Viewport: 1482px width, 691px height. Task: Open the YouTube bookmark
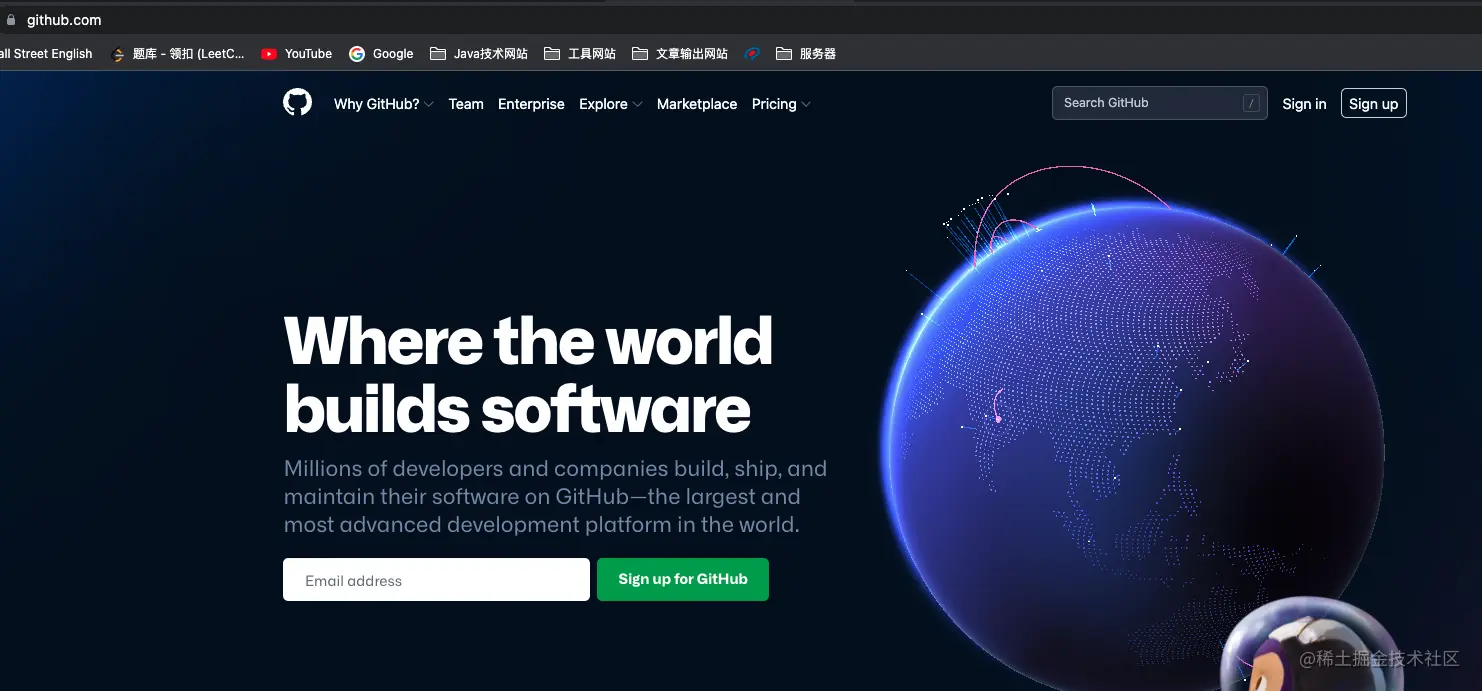point(296,54)
